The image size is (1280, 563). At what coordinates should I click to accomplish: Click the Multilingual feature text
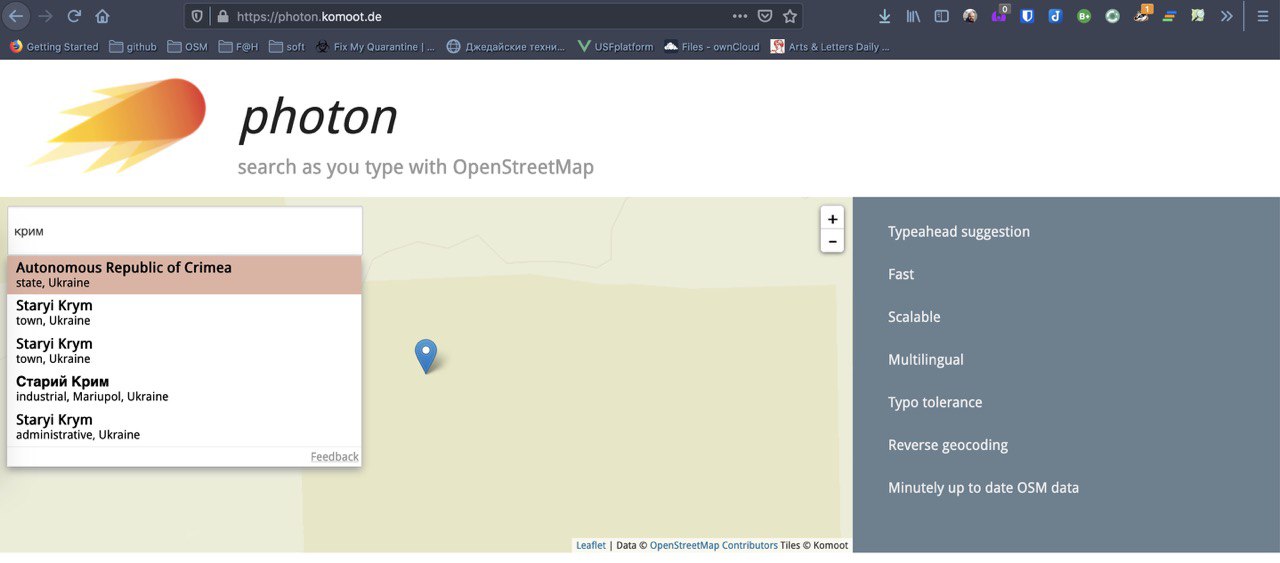point(926,360)
